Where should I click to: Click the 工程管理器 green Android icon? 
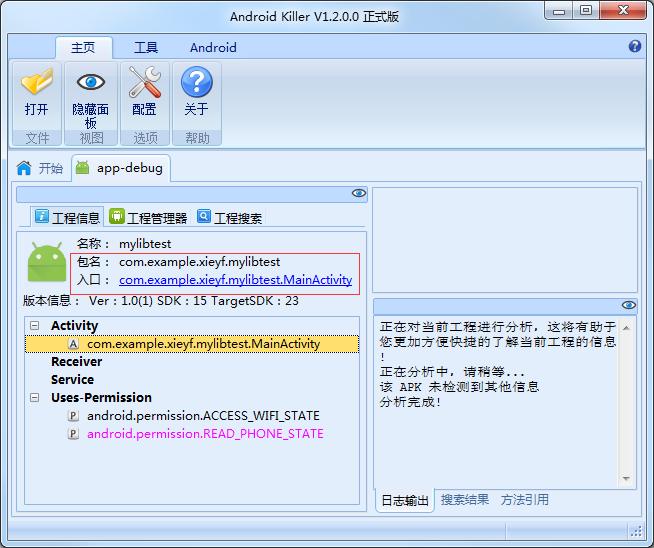(116, 216)
